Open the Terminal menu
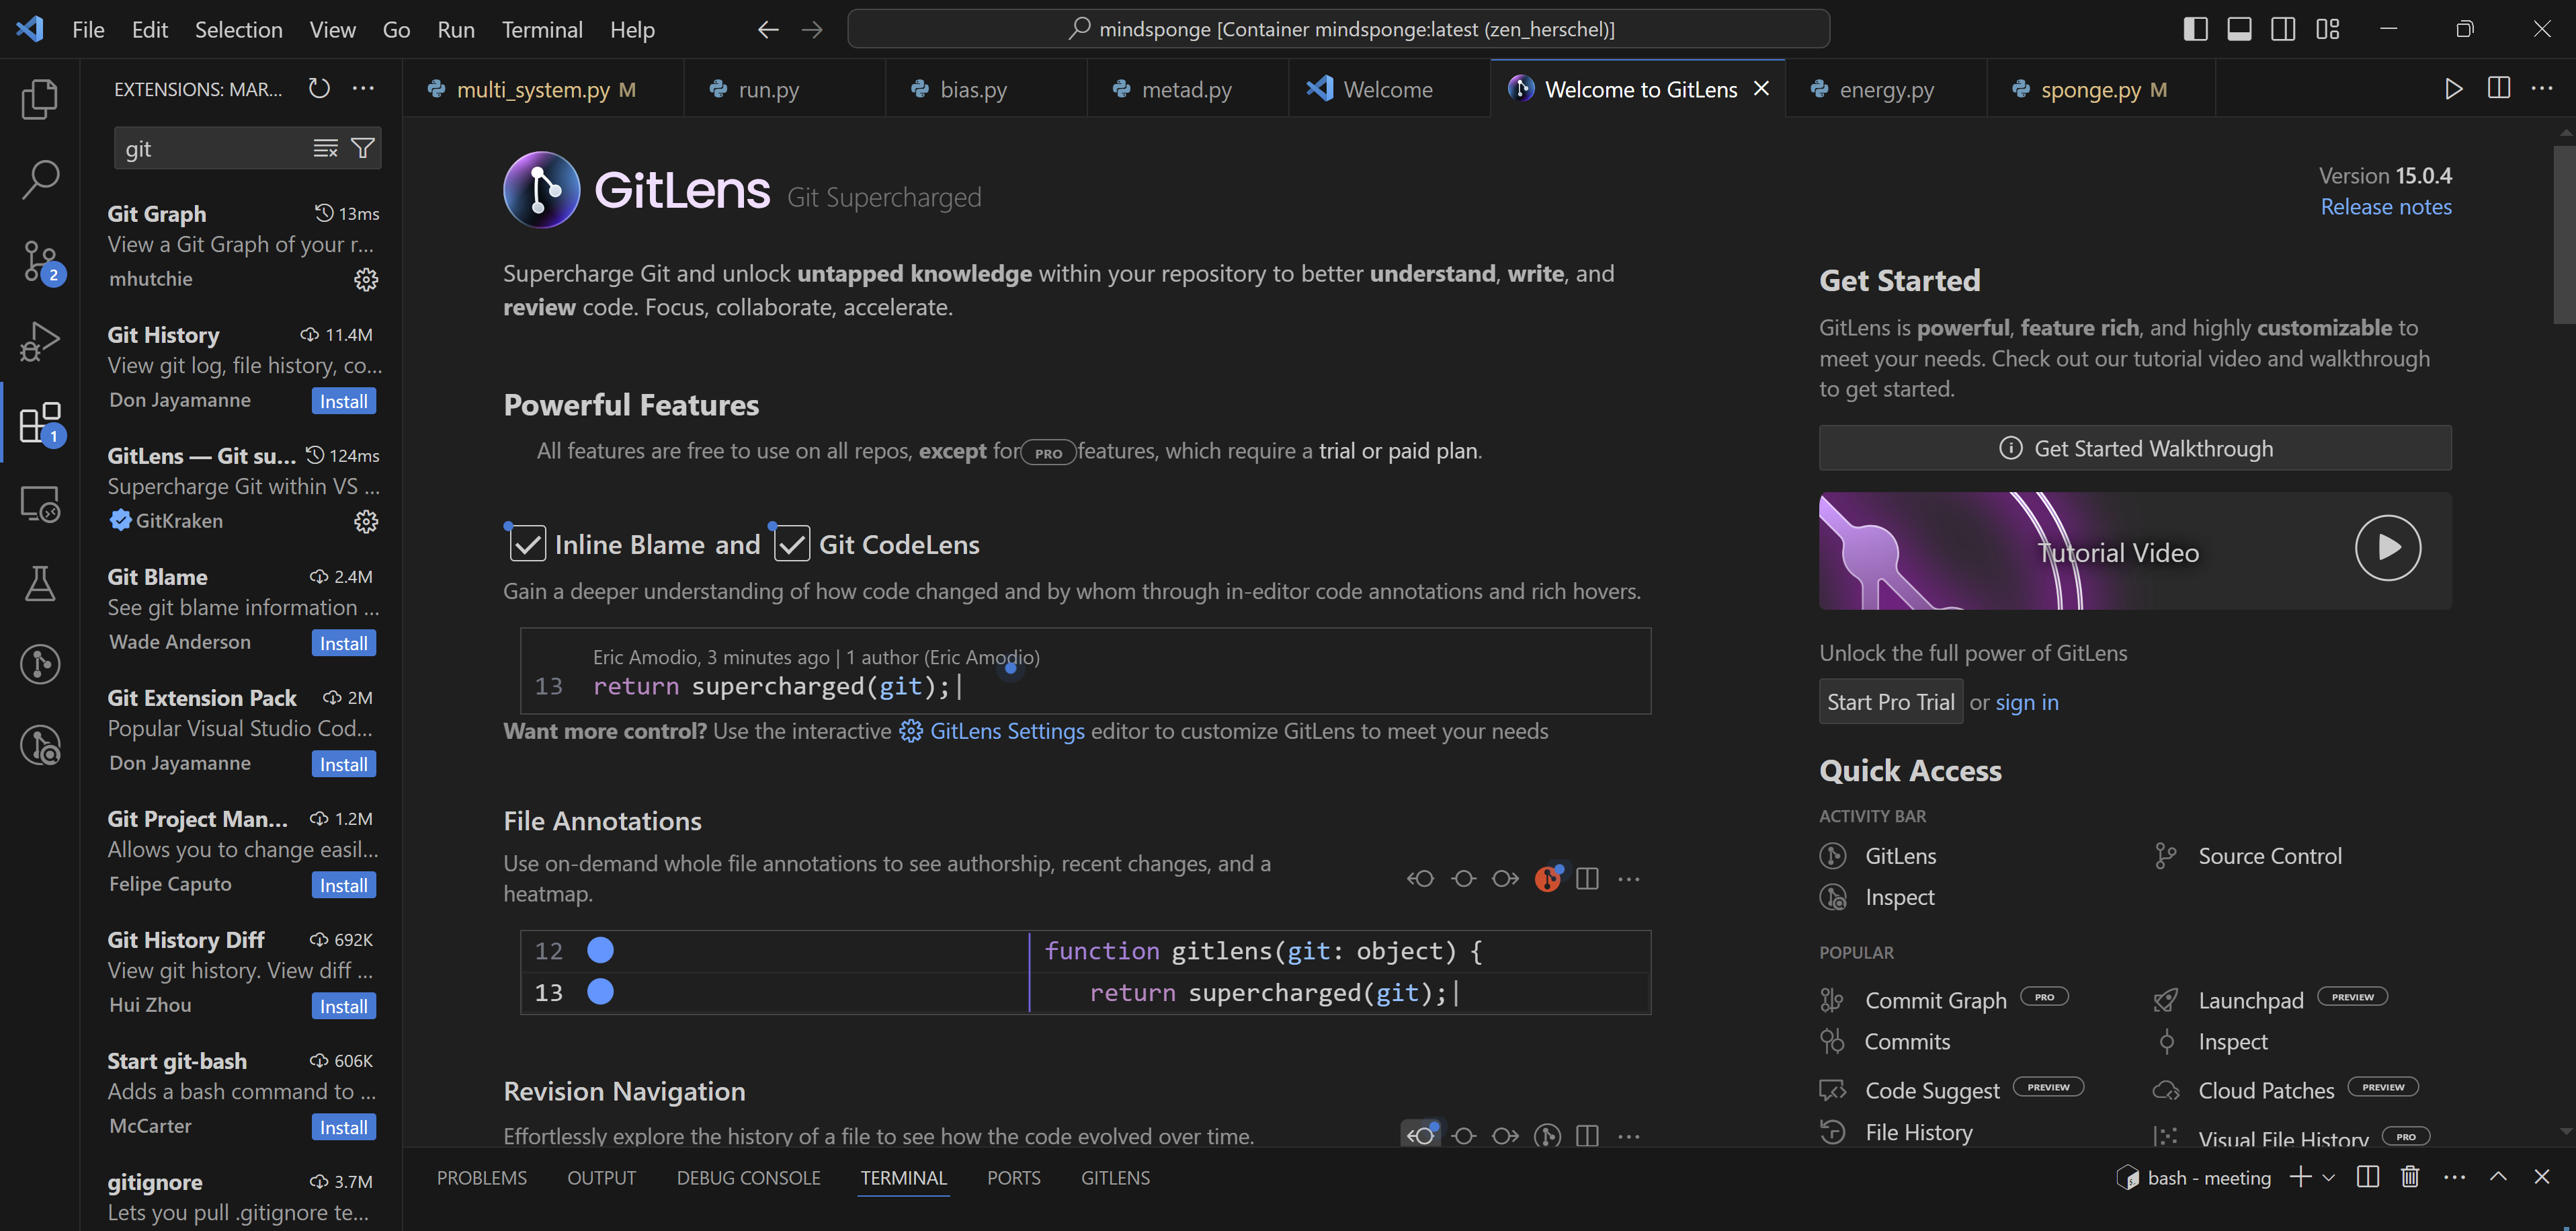The height and width of the screenshot is (1231, 2576). [541, 29]
